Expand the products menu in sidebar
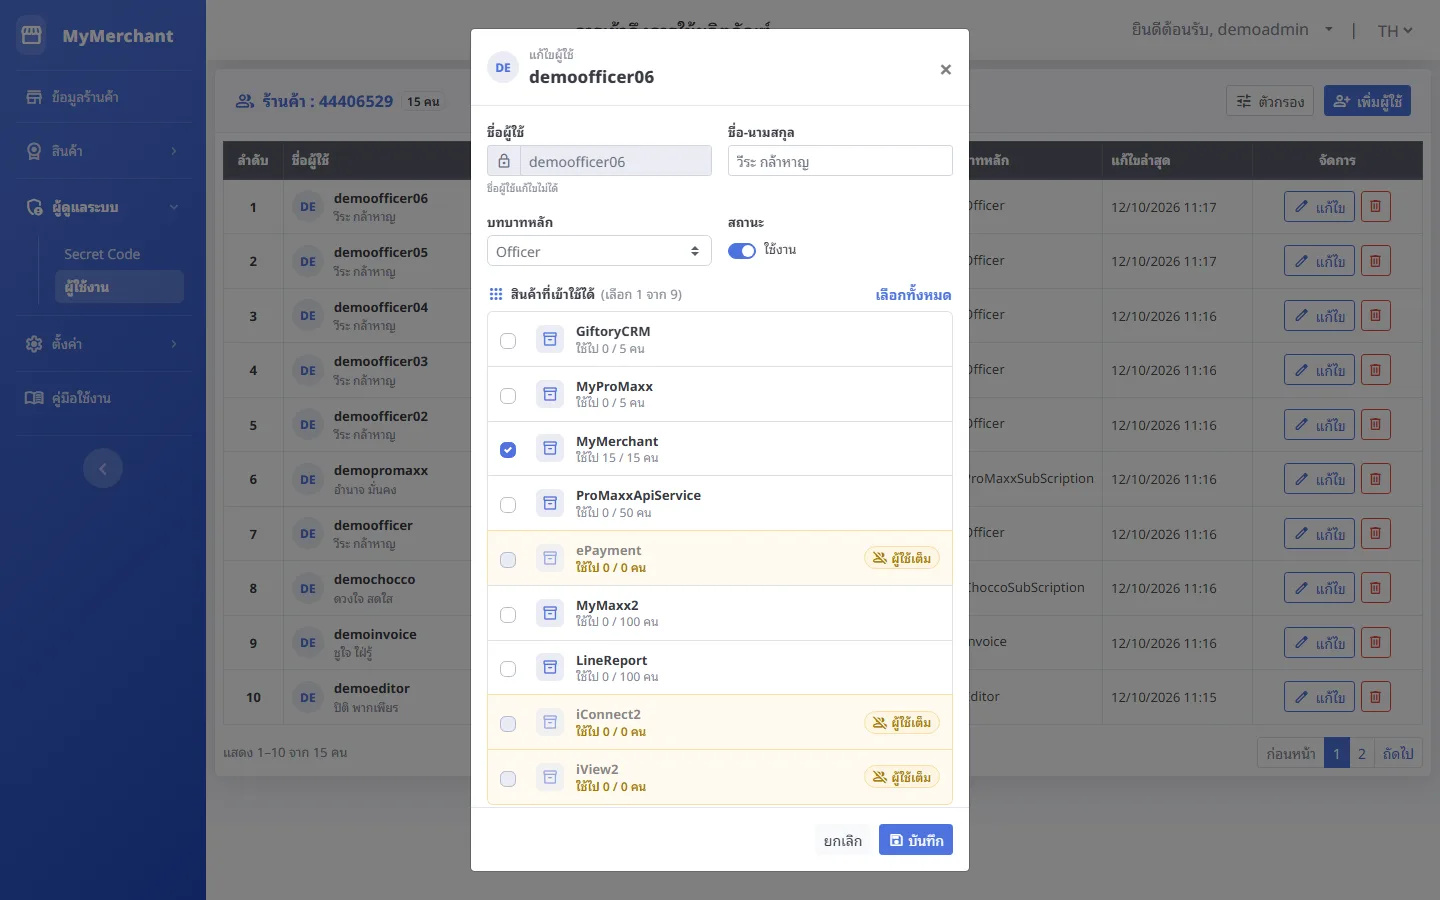Image resolution: width=1440 pixels, height=900 pixels. tap(103, 151)
